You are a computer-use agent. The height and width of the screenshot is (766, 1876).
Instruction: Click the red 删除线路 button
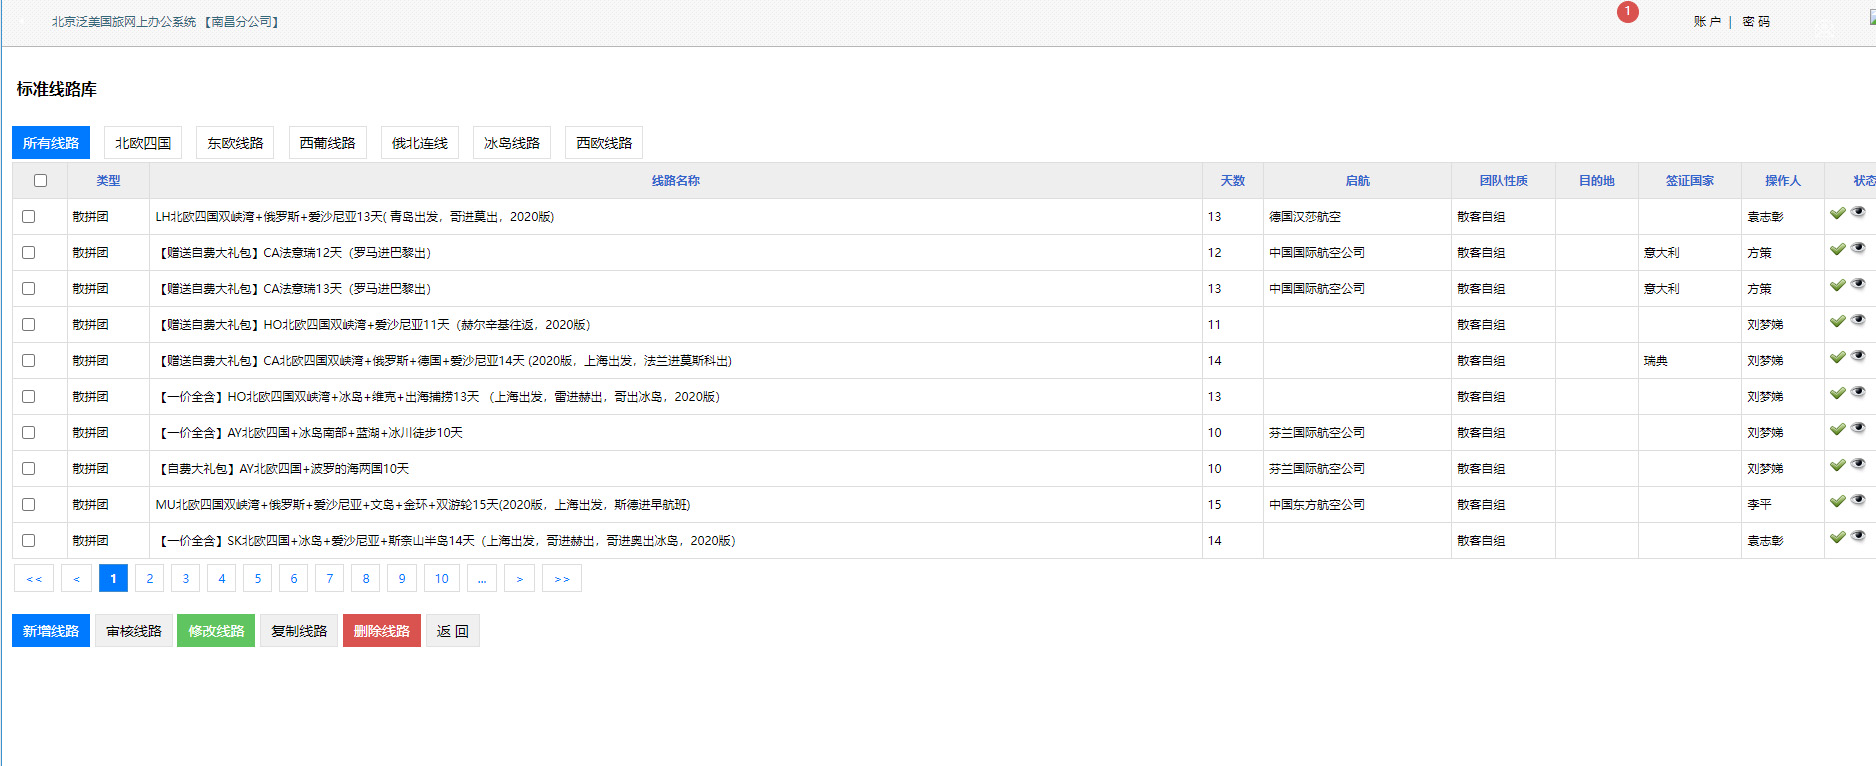(382, 631)
